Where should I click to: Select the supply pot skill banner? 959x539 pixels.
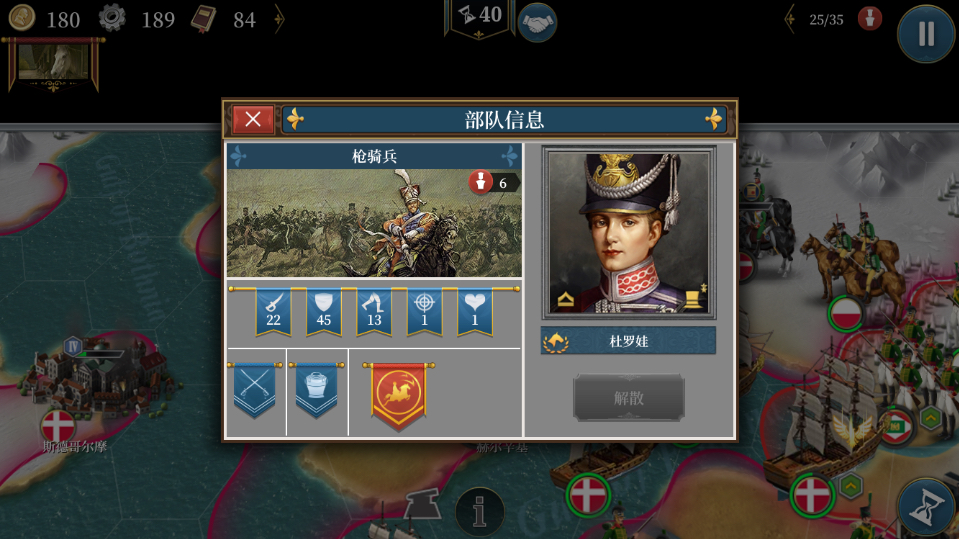tap(316, 390)
